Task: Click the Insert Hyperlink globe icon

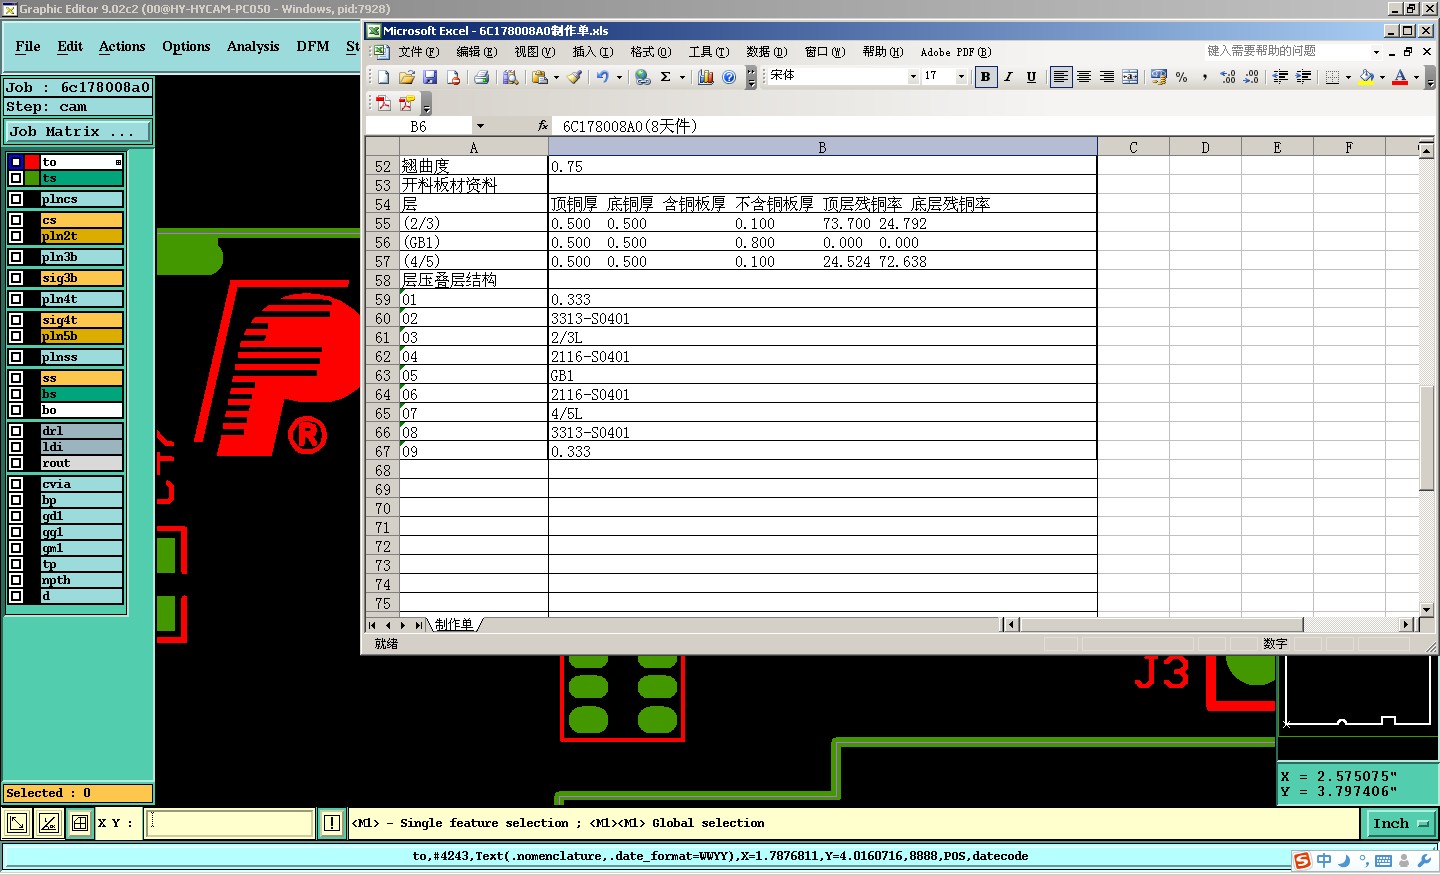Action: [x=642, y=77]
